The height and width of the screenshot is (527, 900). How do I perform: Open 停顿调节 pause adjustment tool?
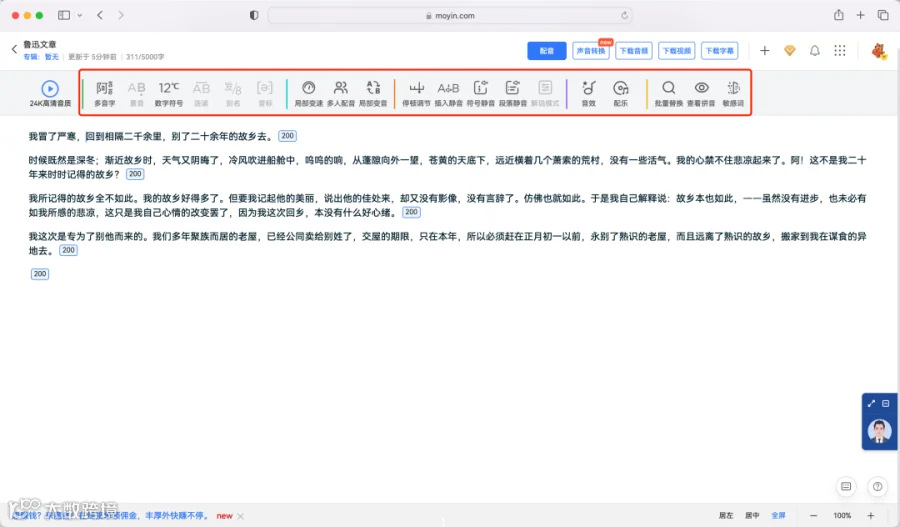click(416, 94)
